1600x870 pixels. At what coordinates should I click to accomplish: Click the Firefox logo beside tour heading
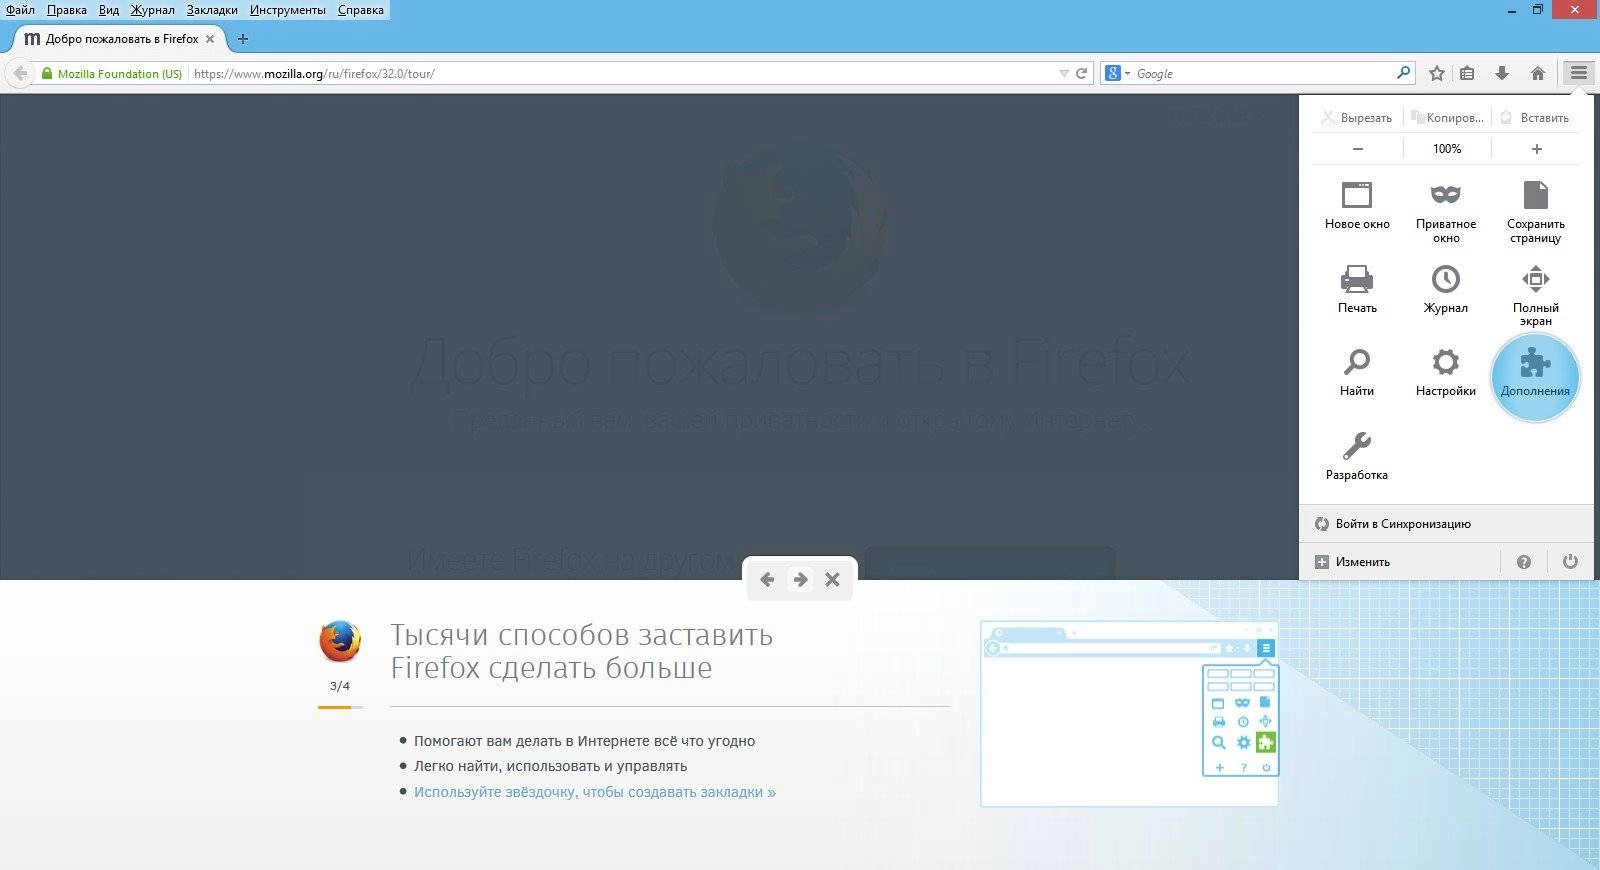[x=340, y=641]
